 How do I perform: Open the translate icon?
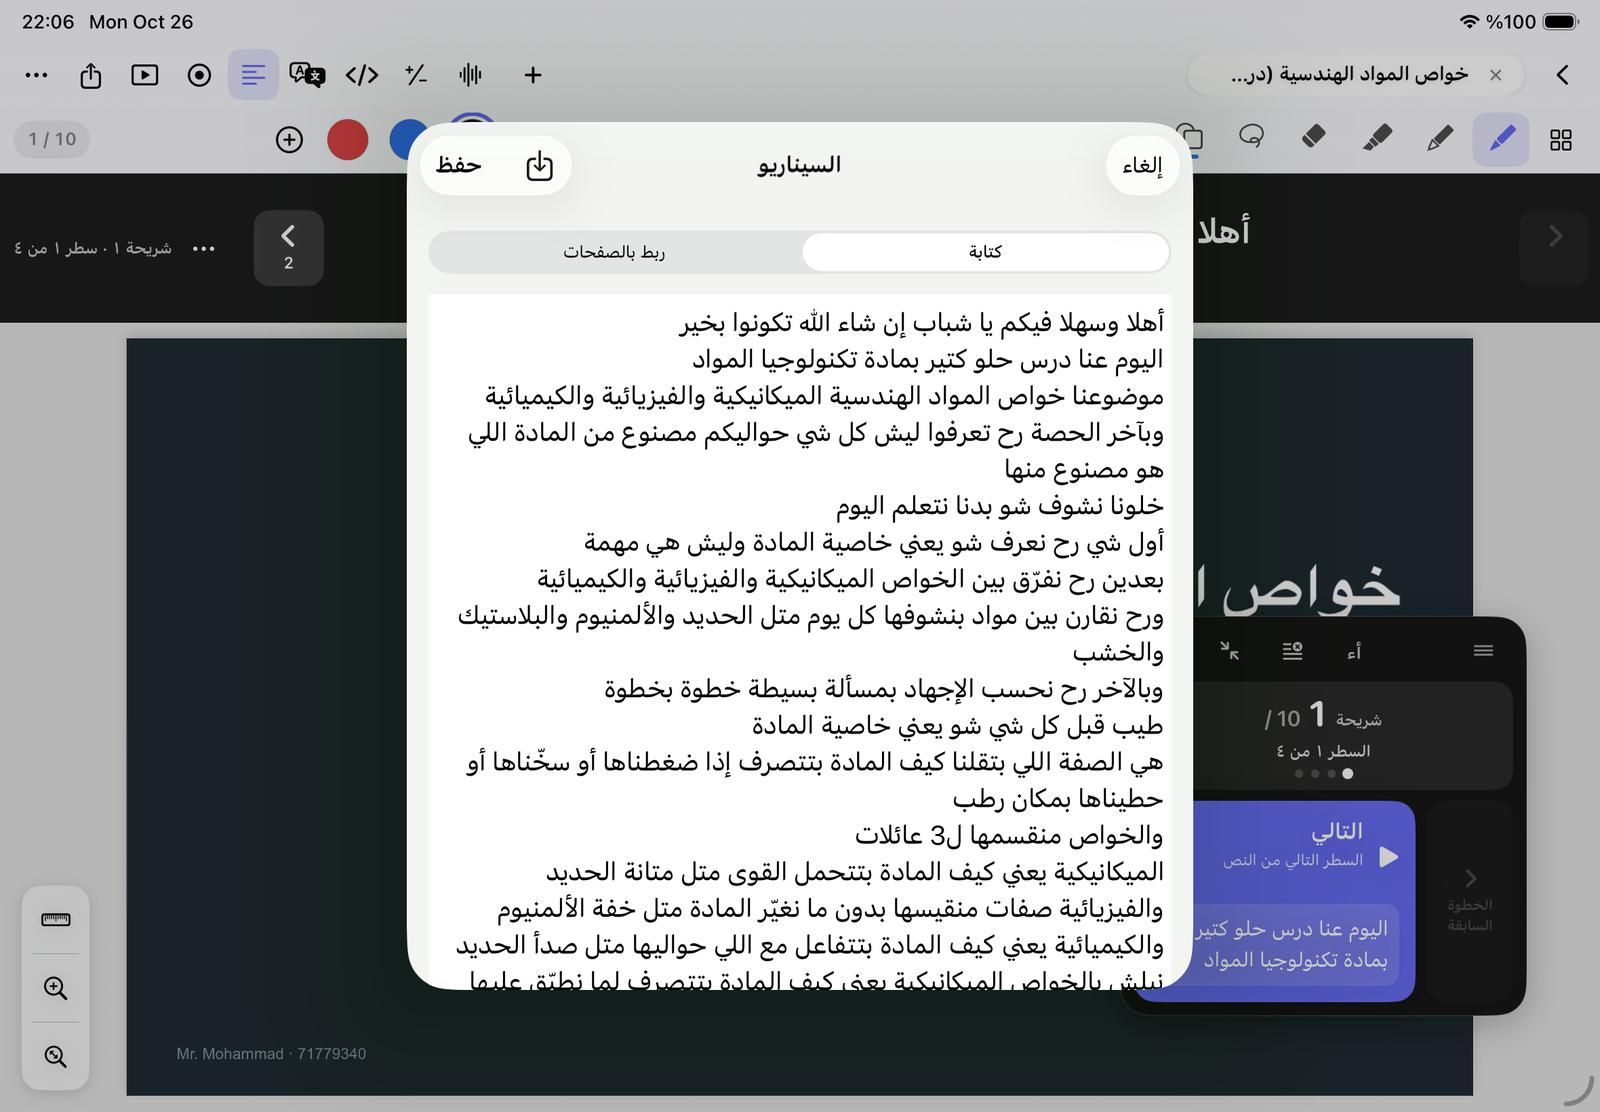point(307,75)
